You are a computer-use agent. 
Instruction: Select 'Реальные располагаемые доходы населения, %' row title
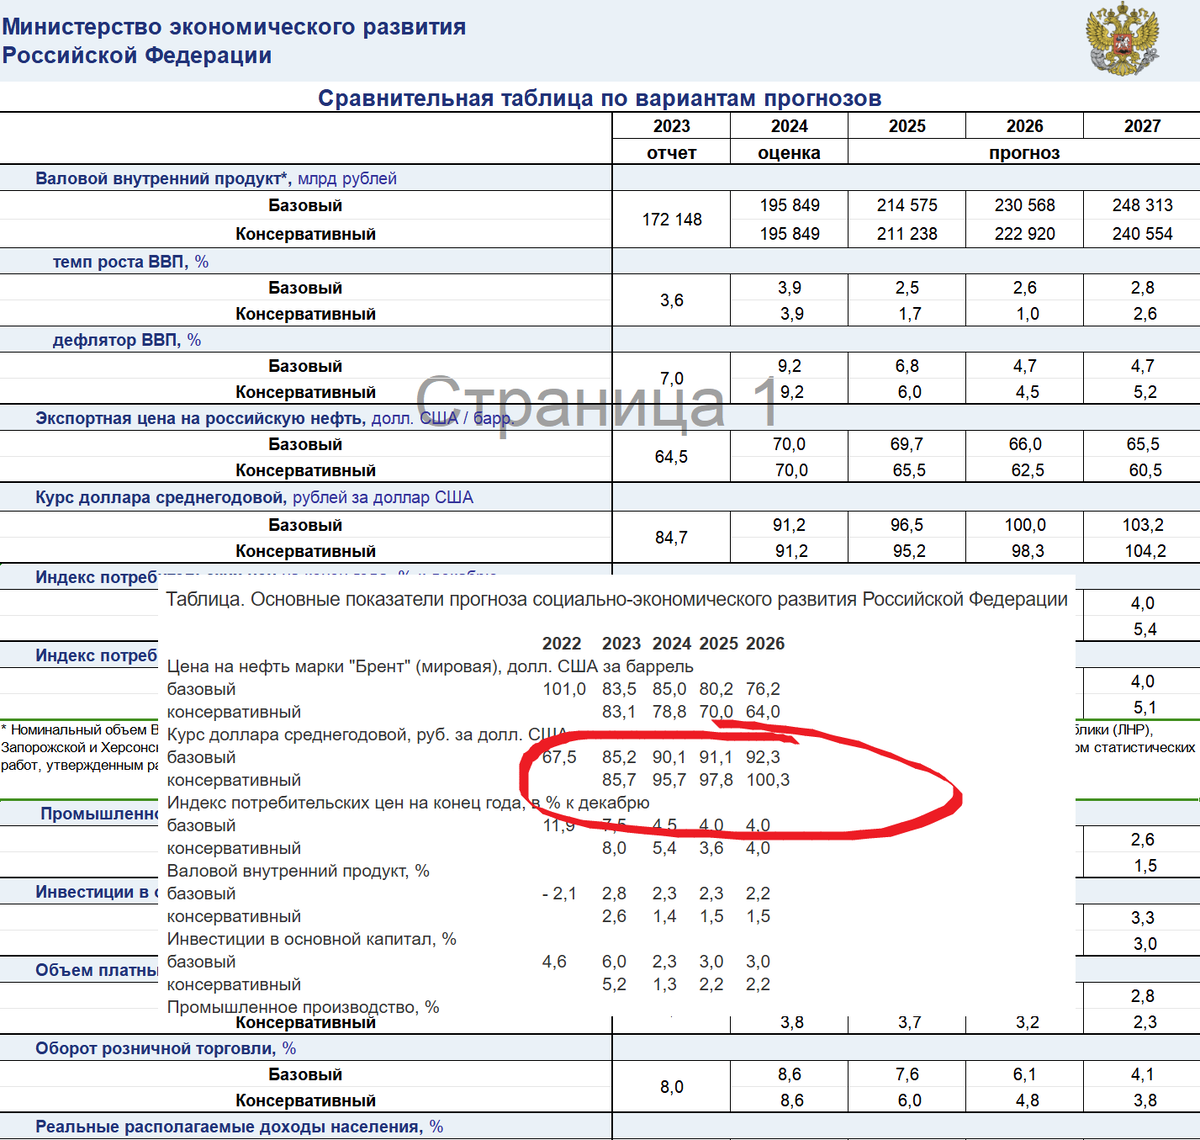pos(239,1127)
